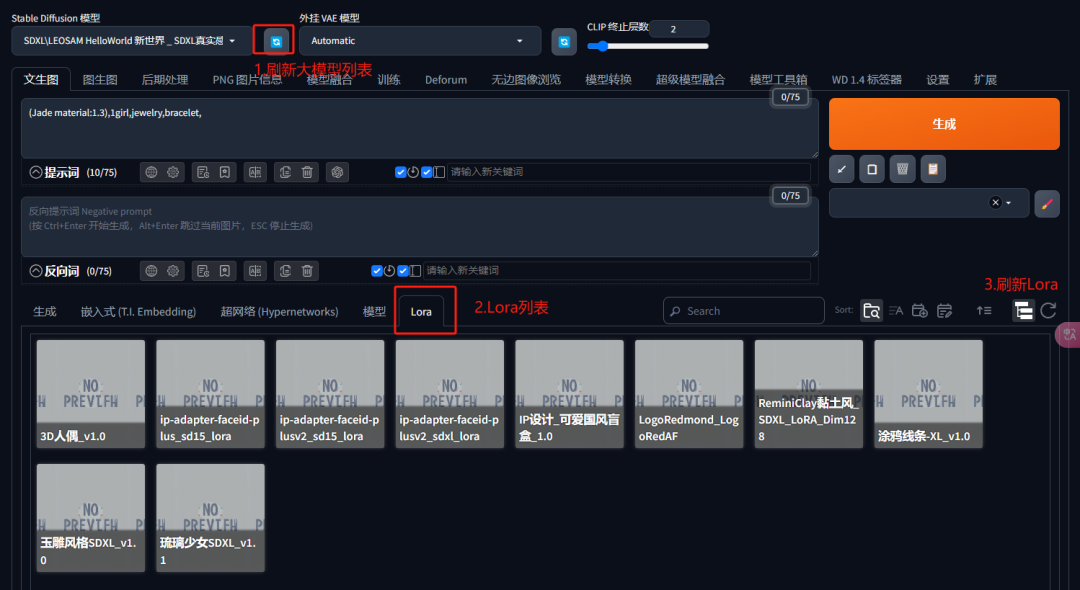Open the WD 1.4 标签器 tab

(866, 79)
